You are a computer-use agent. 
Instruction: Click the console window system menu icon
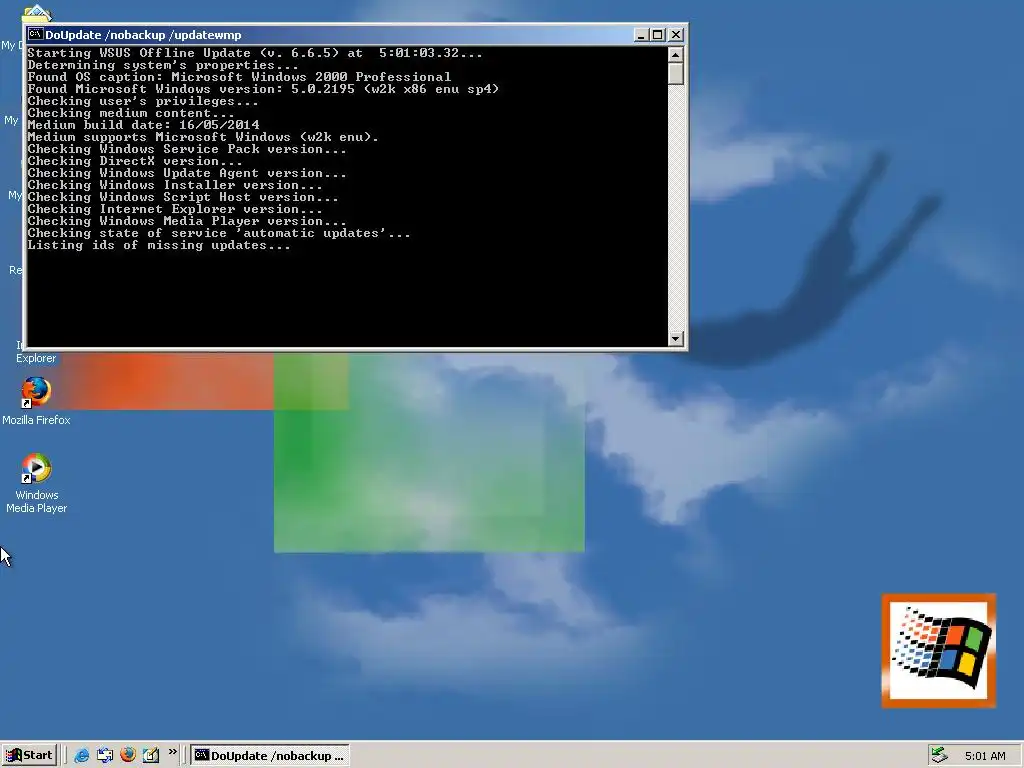click(x=35, y=35)
